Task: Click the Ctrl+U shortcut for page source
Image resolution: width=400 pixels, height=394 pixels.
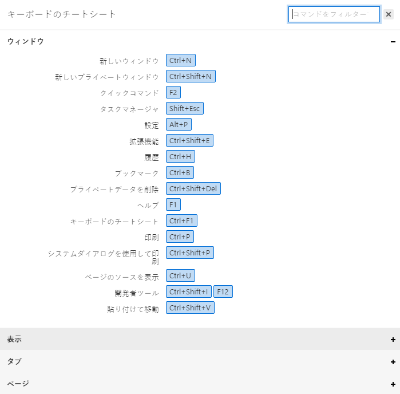Action: (x=180, y=276)
